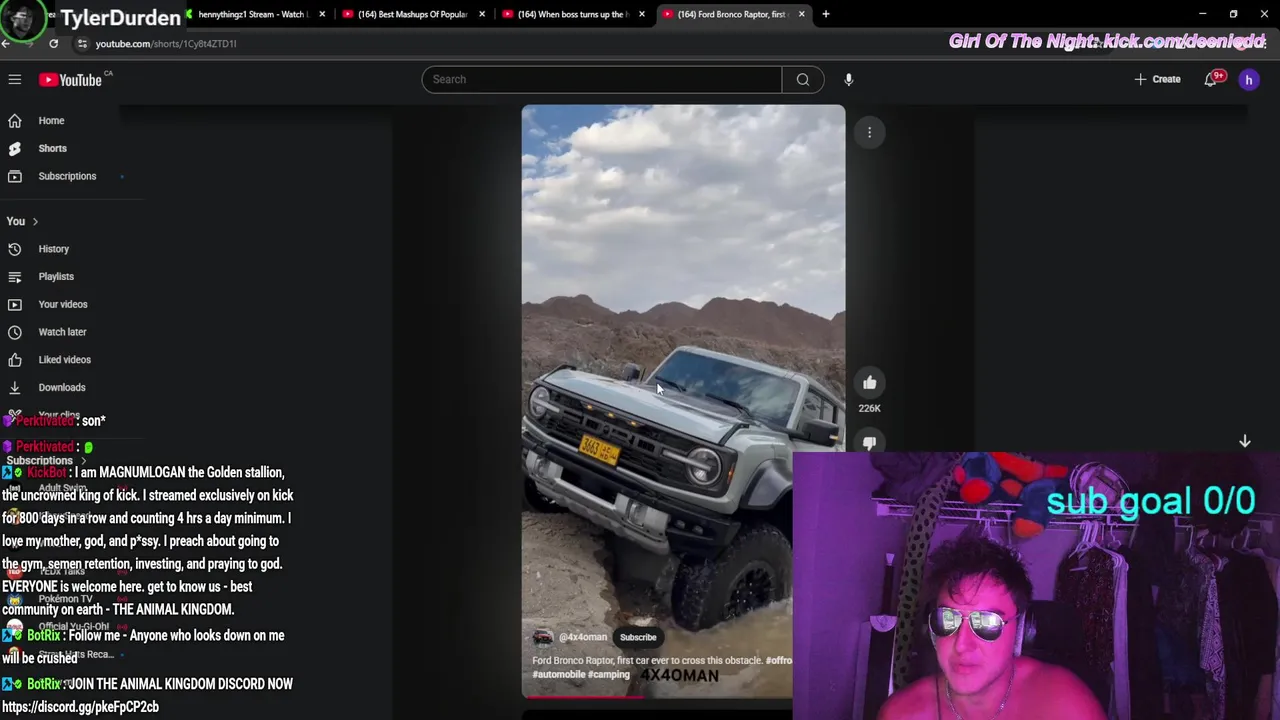Open a new browser tab with plus

tap(826, 14)
